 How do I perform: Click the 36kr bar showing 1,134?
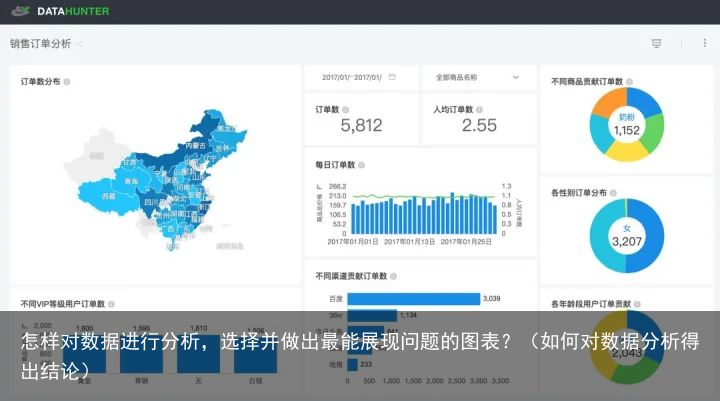point(372,315)
